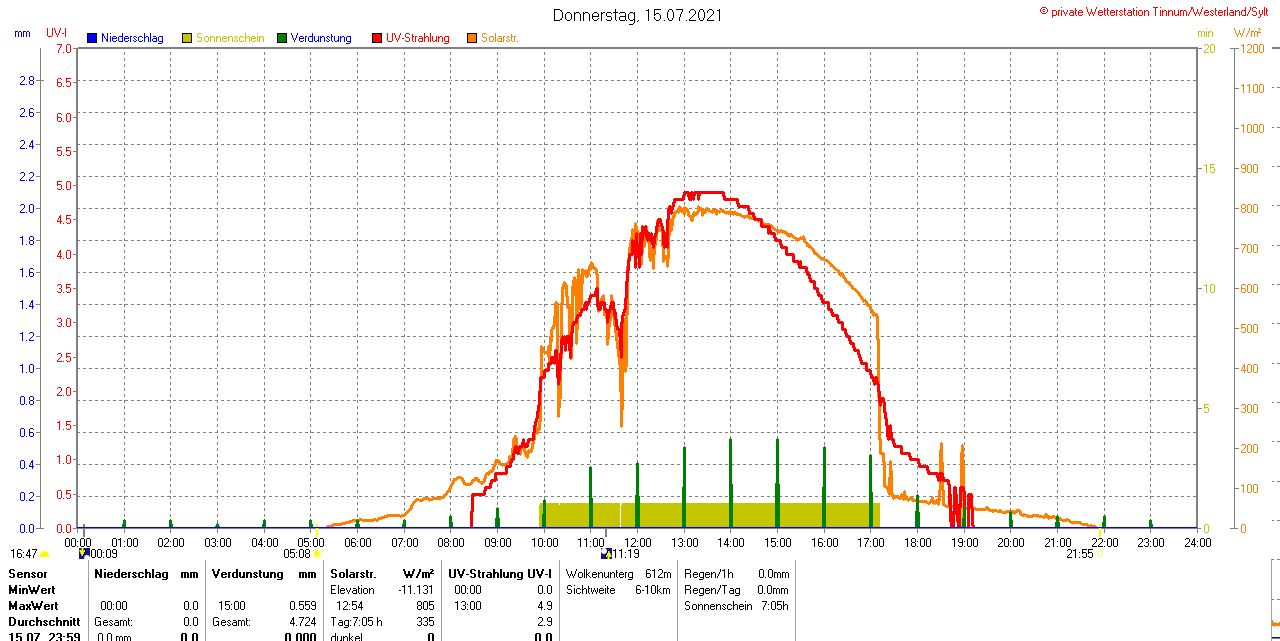The width and height of the screenshot is (1280, 641).
Task: Click the Sonnenschein 7:05h value row
Action: pyautogui.click(x=736, y=606)
